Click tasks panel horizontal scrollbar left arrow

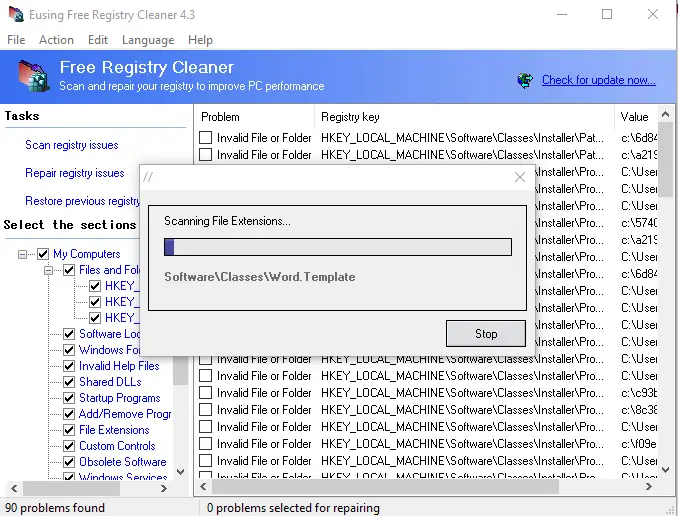point(14,488)
